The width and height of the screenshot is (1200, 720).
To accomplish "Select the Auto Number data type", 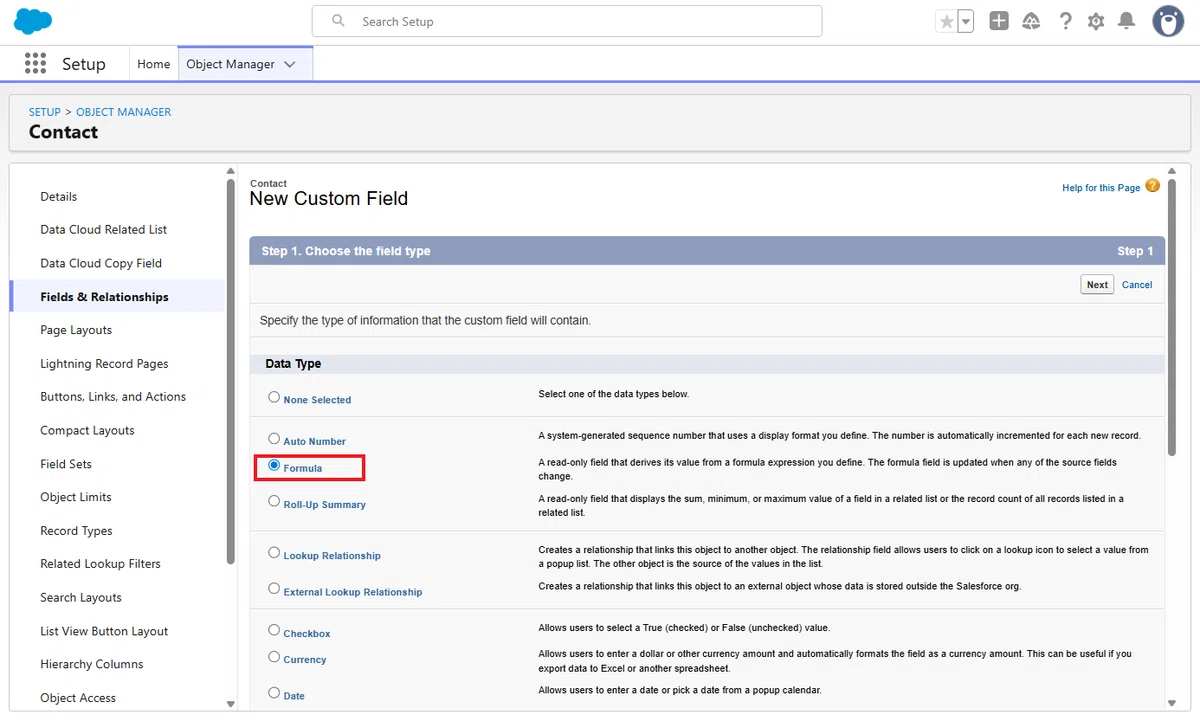I will pos(274,438).
